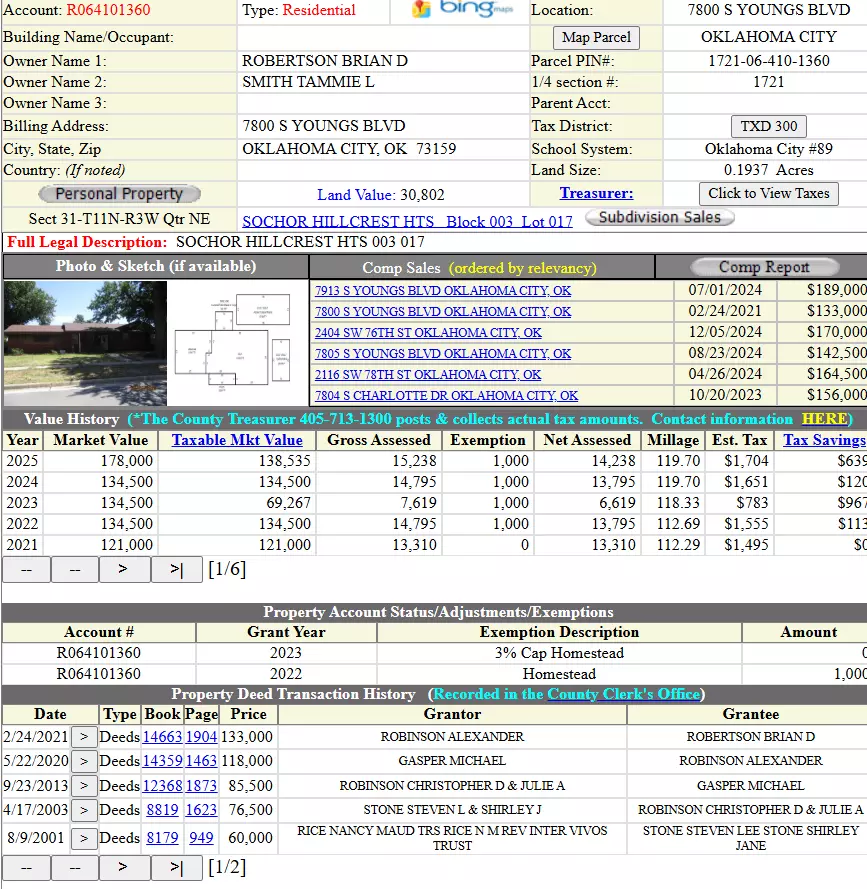Image resolution: width=867 pixels, height=889 pixels.
Task: Generate the Comp Report
Action: pyautogui.click(x=764, y=267)
